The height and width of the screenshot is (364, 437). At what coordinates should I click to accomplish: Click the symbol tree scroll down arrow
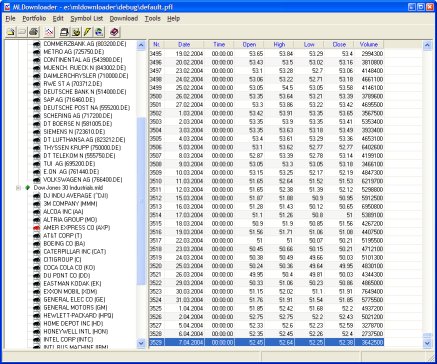pyautogui.click(x=141, y=343)
